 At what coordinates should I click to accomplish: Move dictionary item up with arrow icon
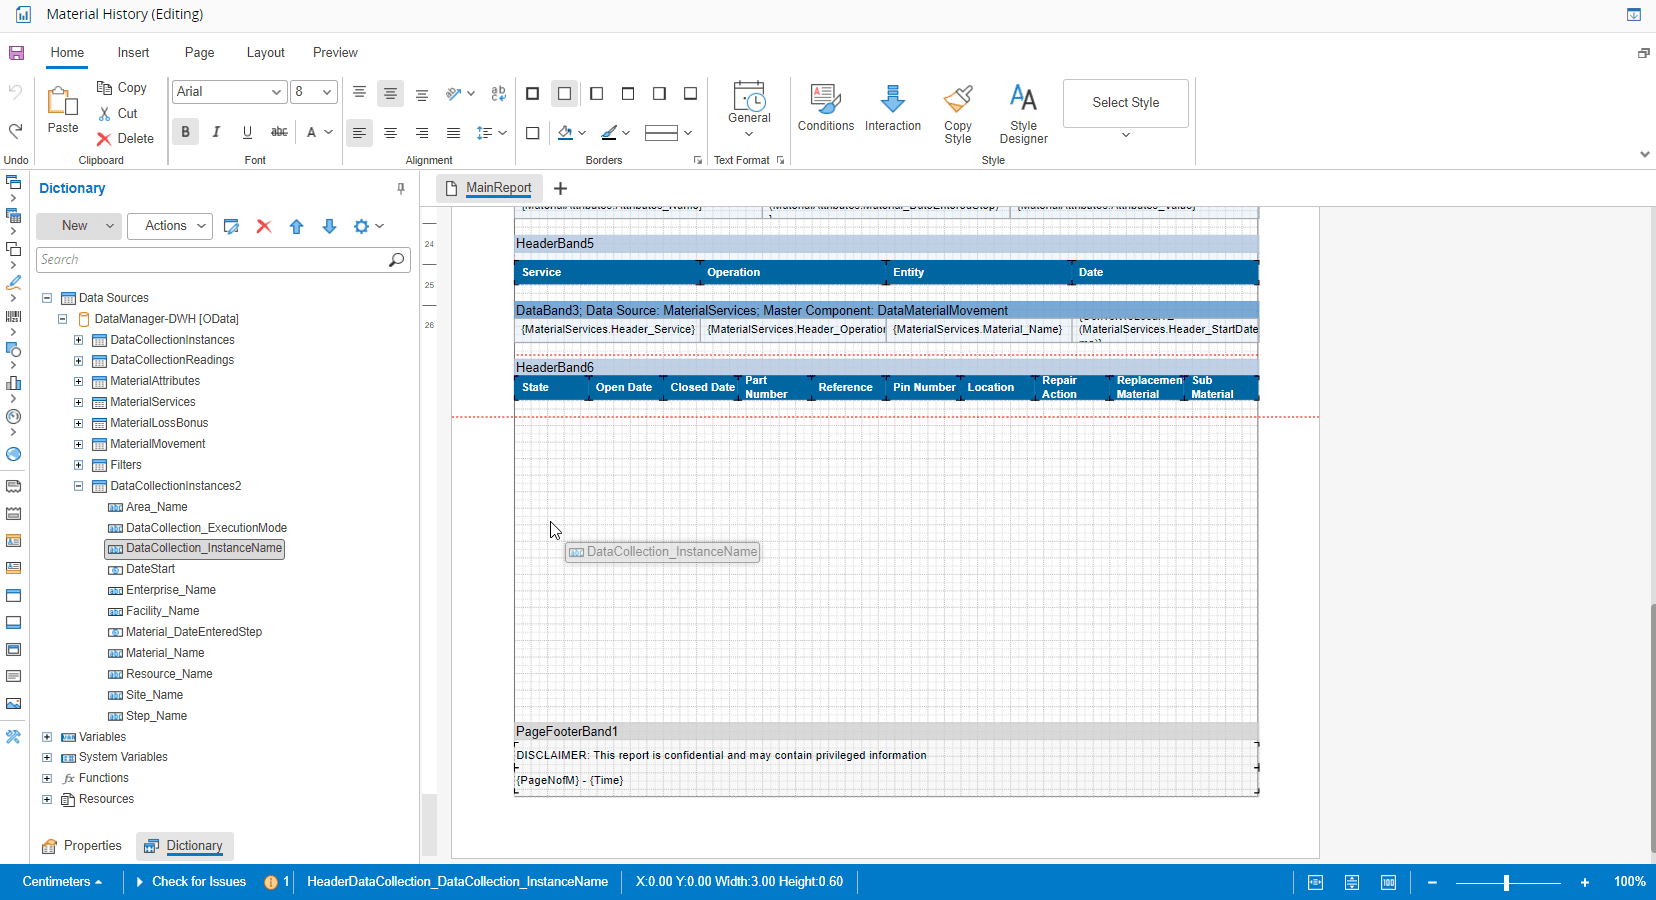297,227
